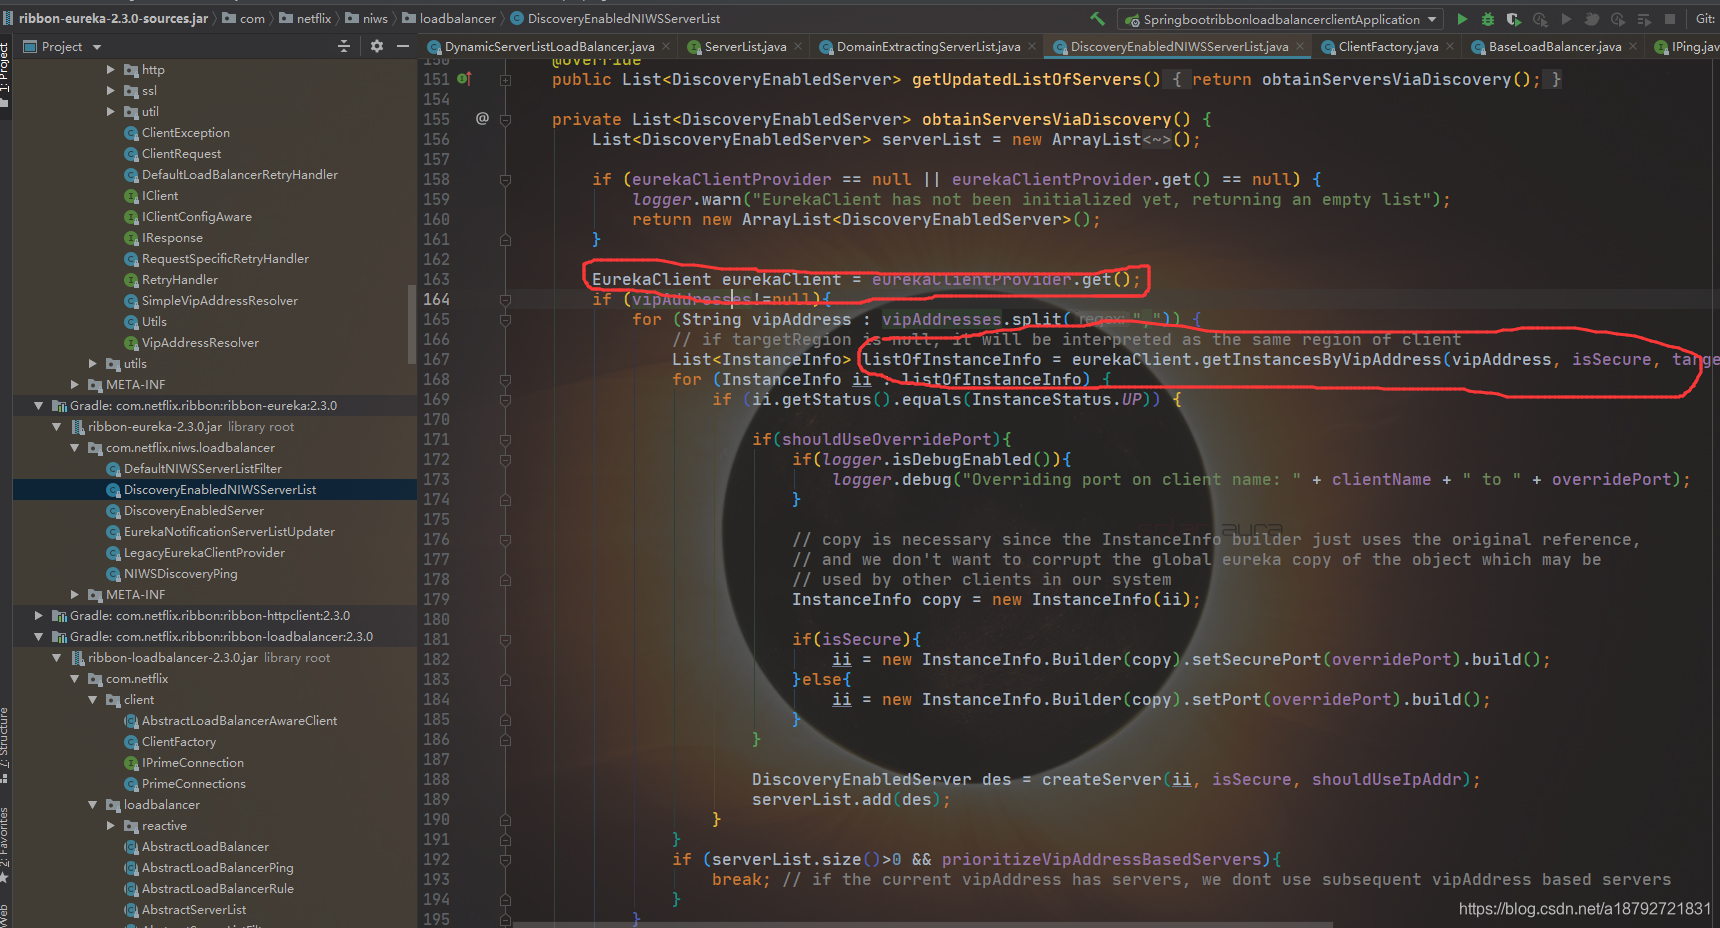Select the loadbalancer breadcrumb in the navigation bar
The image size is (1720, 928).
[x=457, y=19]
